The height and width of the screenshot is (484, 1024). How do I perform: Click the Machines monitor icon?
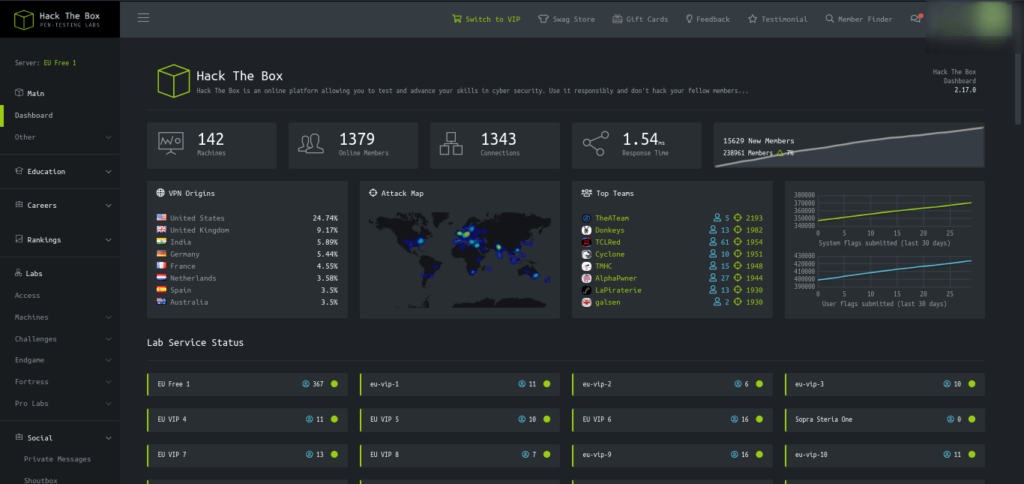(171, 145)
